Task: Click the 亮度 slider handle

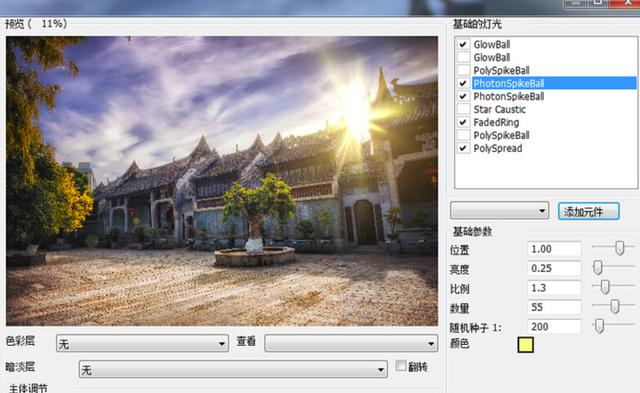Action: [598, 267]
